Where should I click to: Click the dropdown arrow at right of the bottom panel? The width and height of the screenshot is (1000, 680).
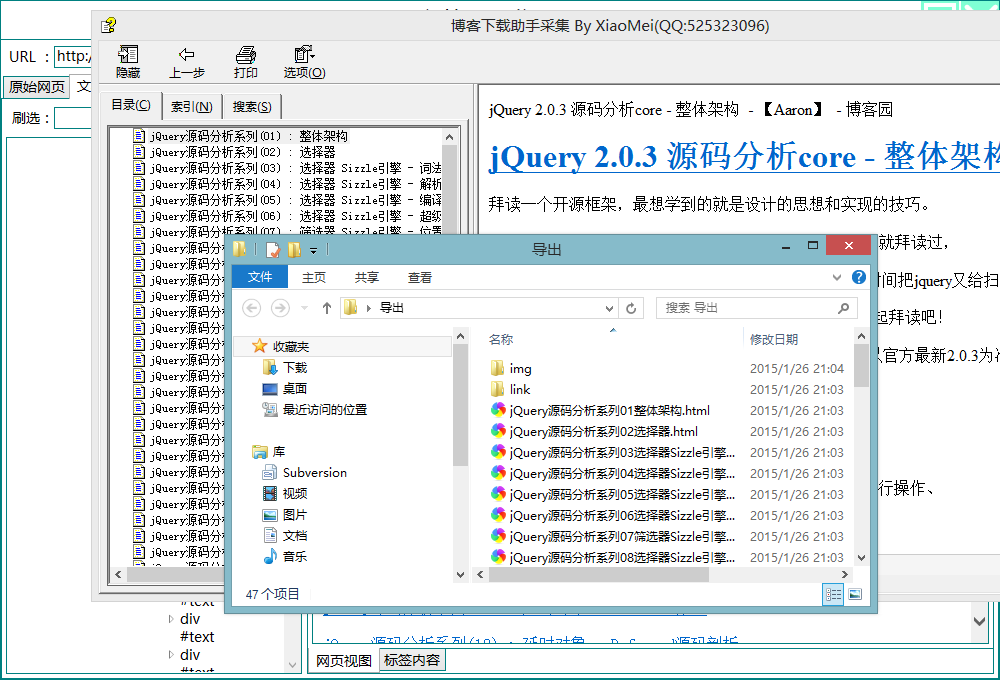point(979,621)
